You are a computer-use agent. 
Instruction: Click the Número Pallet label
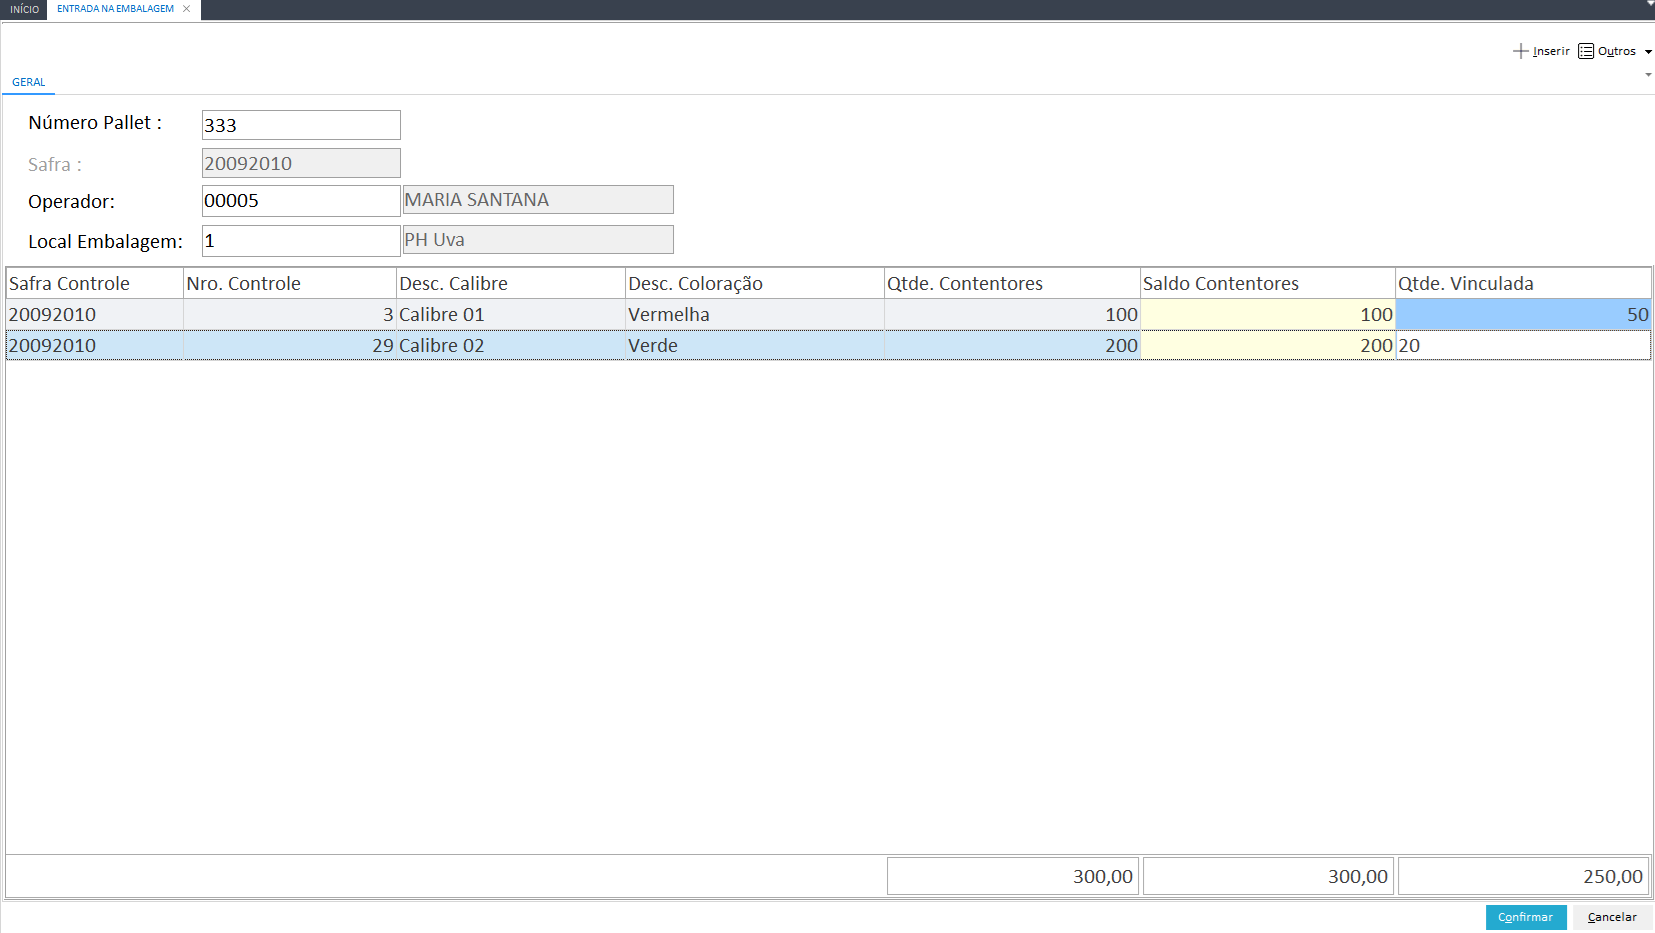[95, 123]
